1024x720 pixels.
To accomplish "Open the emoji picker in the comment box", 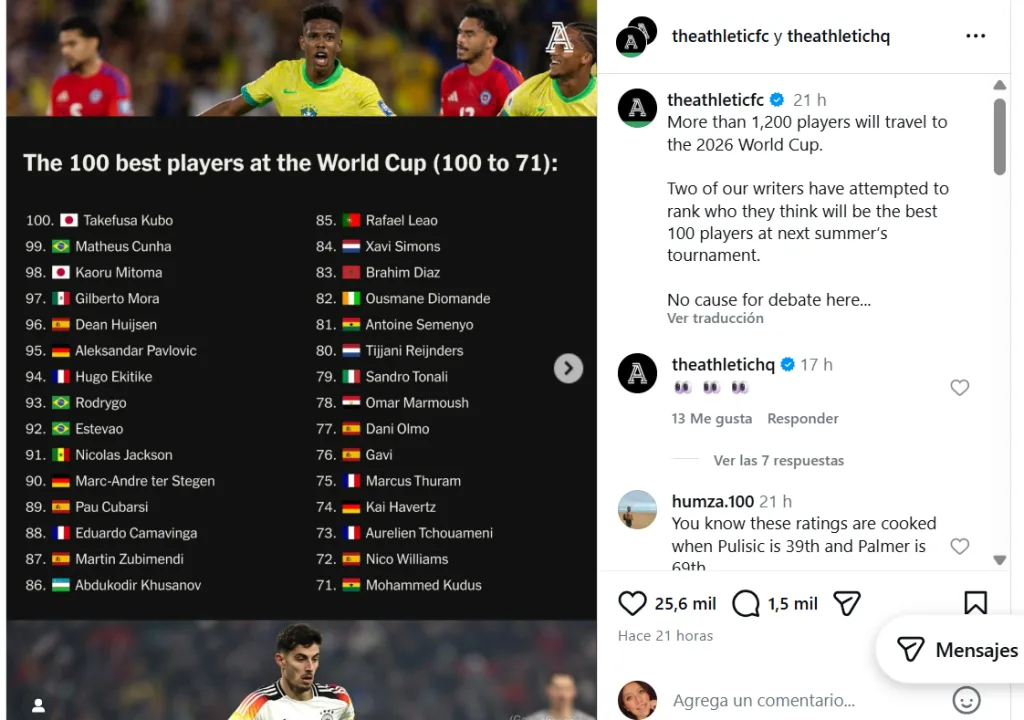I will pos(966,700).
